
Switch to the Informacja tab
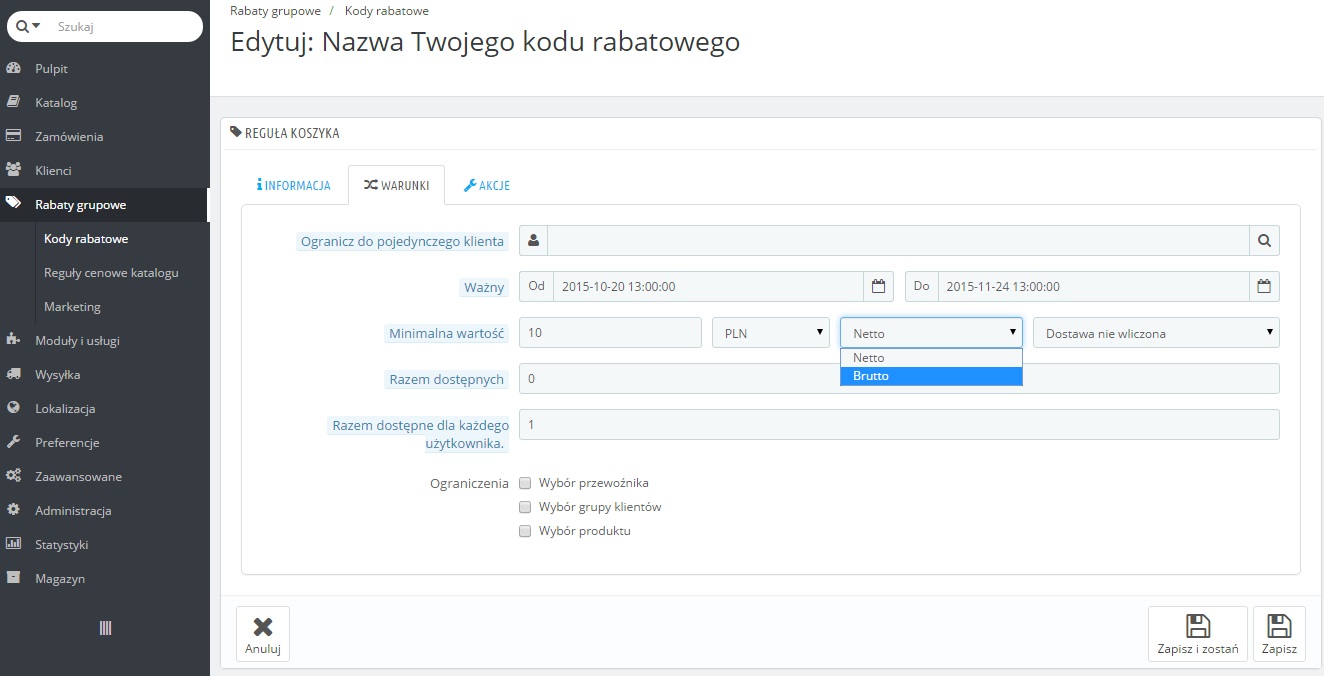[x=294, y=186]
